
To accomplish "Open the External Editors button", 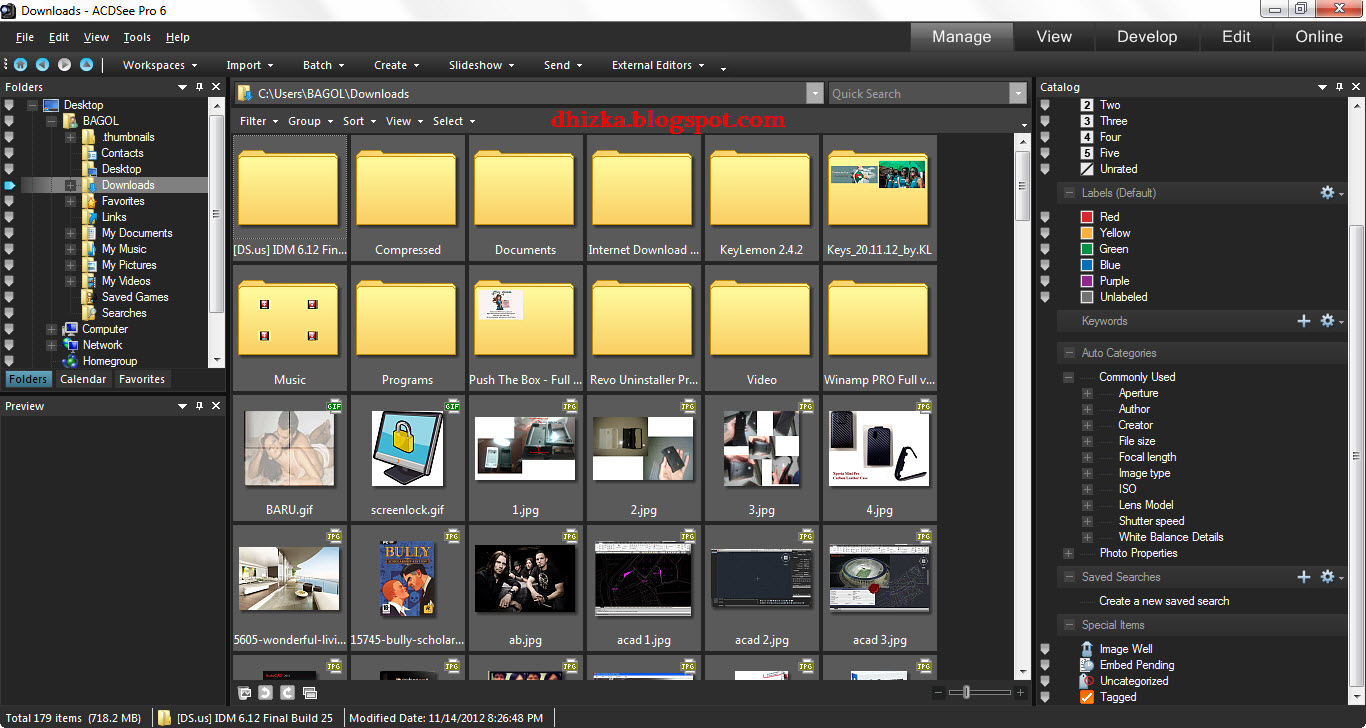I will (x=657, y=65).
